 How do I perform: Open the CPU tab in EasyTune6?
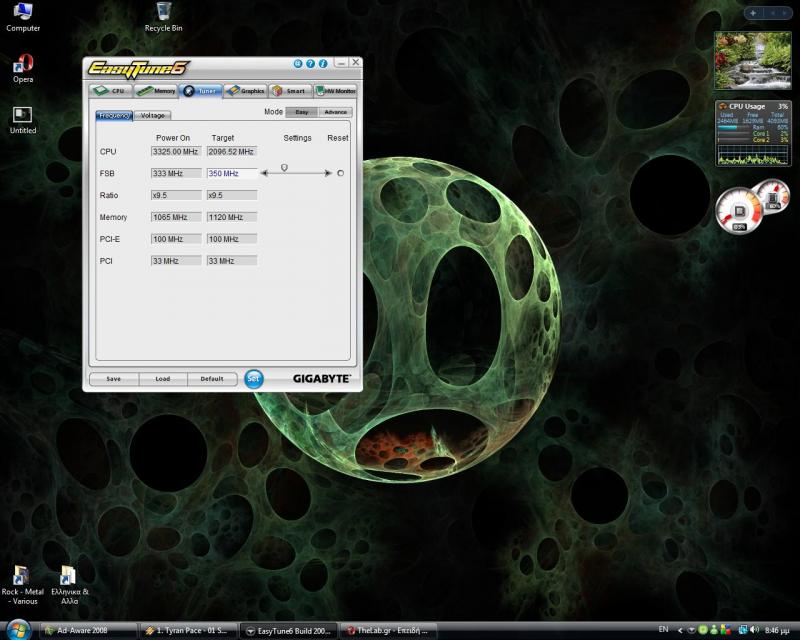click(x=111, y=91)
